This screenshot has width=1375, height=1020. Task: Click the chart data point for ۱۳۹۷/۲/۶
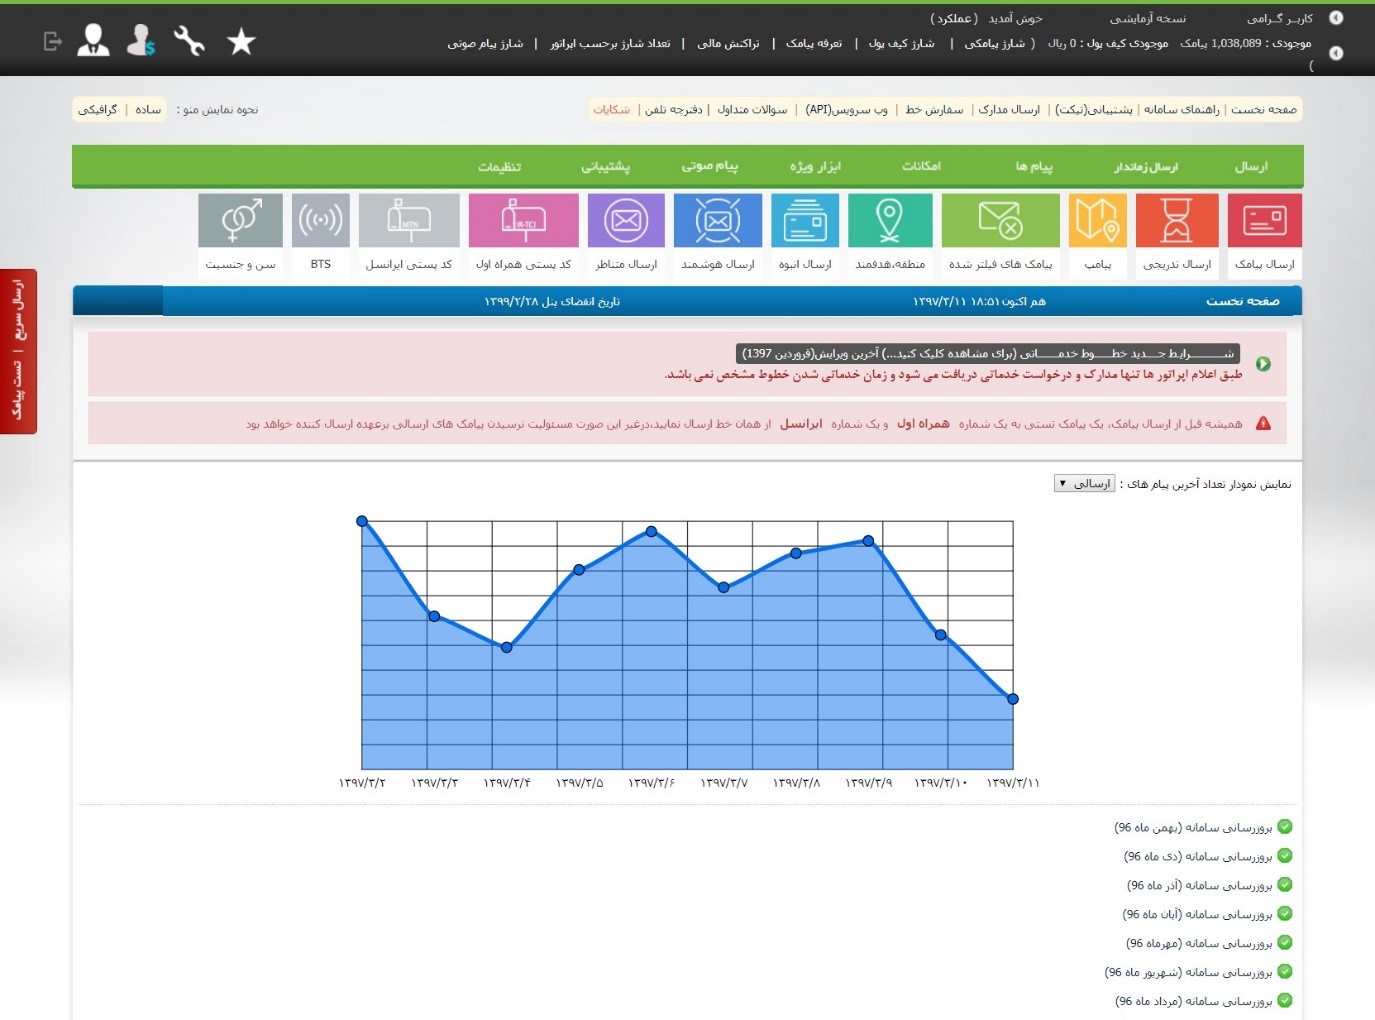(651, 531)
